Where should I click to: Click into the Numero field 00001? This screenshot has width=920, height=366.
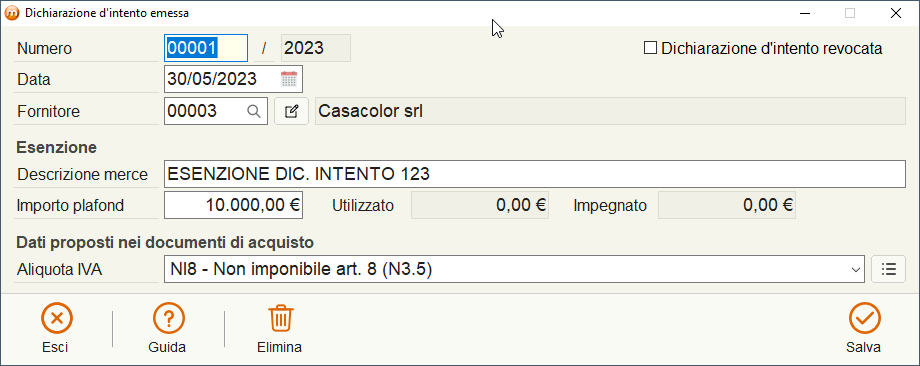[x=205, y=48]
